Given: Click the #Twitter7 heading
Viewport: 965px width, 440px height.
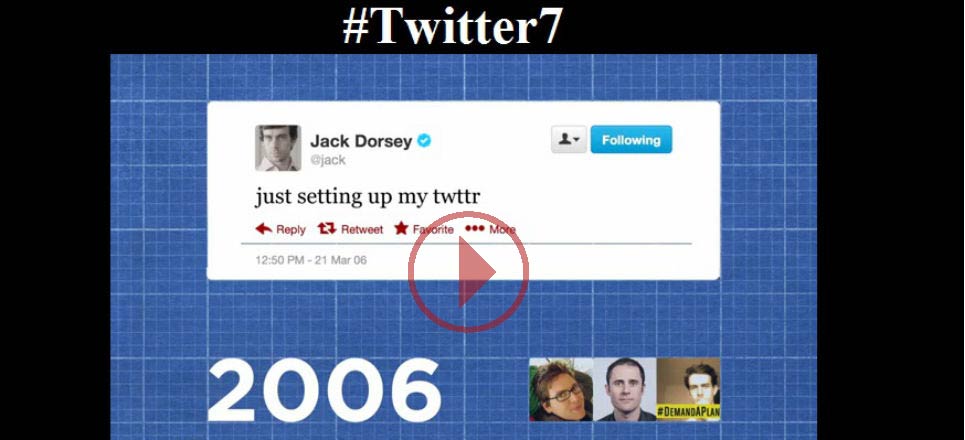Looking at the screenshot, I should 452,26.
